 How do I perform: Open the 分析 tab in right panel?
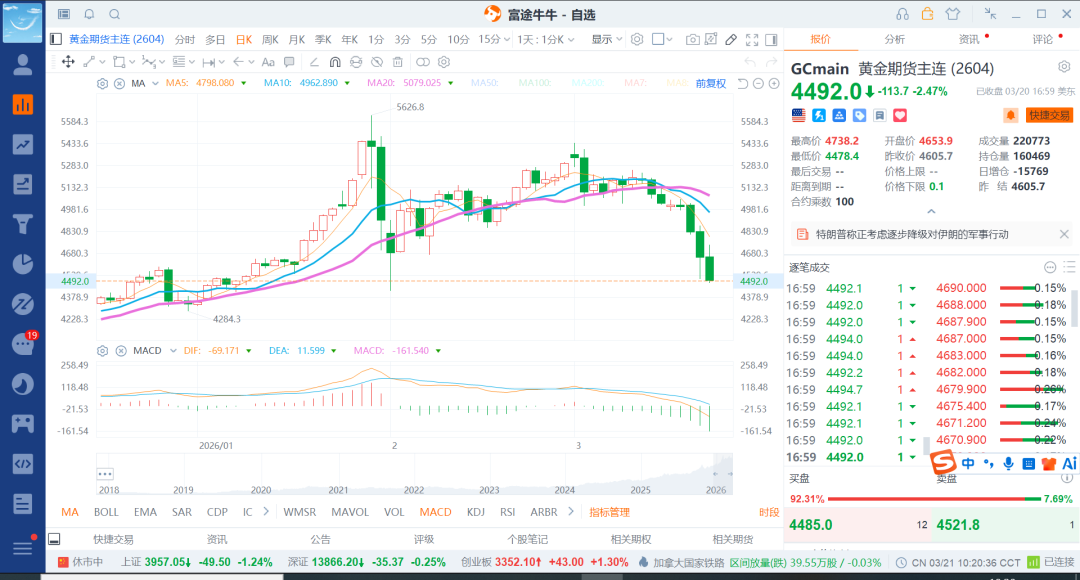click(895, 39)
